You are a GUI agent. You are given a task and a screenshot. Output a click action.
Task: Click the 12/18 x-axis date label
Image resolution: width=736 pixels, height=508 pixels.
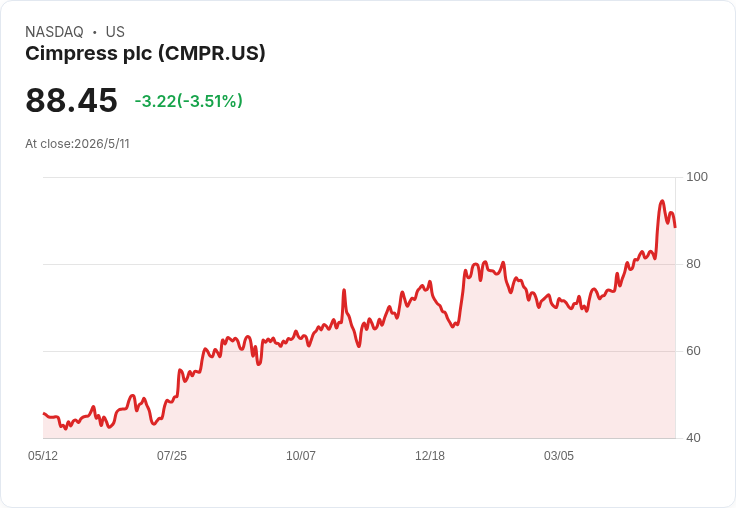click(x=430, y=455)
